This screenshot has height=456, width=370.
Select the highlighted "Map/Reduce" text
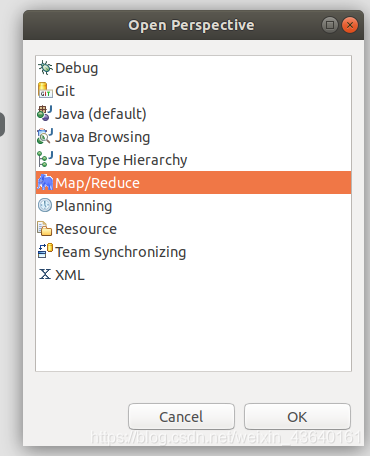pyautogui.click(x=97, y=183)
